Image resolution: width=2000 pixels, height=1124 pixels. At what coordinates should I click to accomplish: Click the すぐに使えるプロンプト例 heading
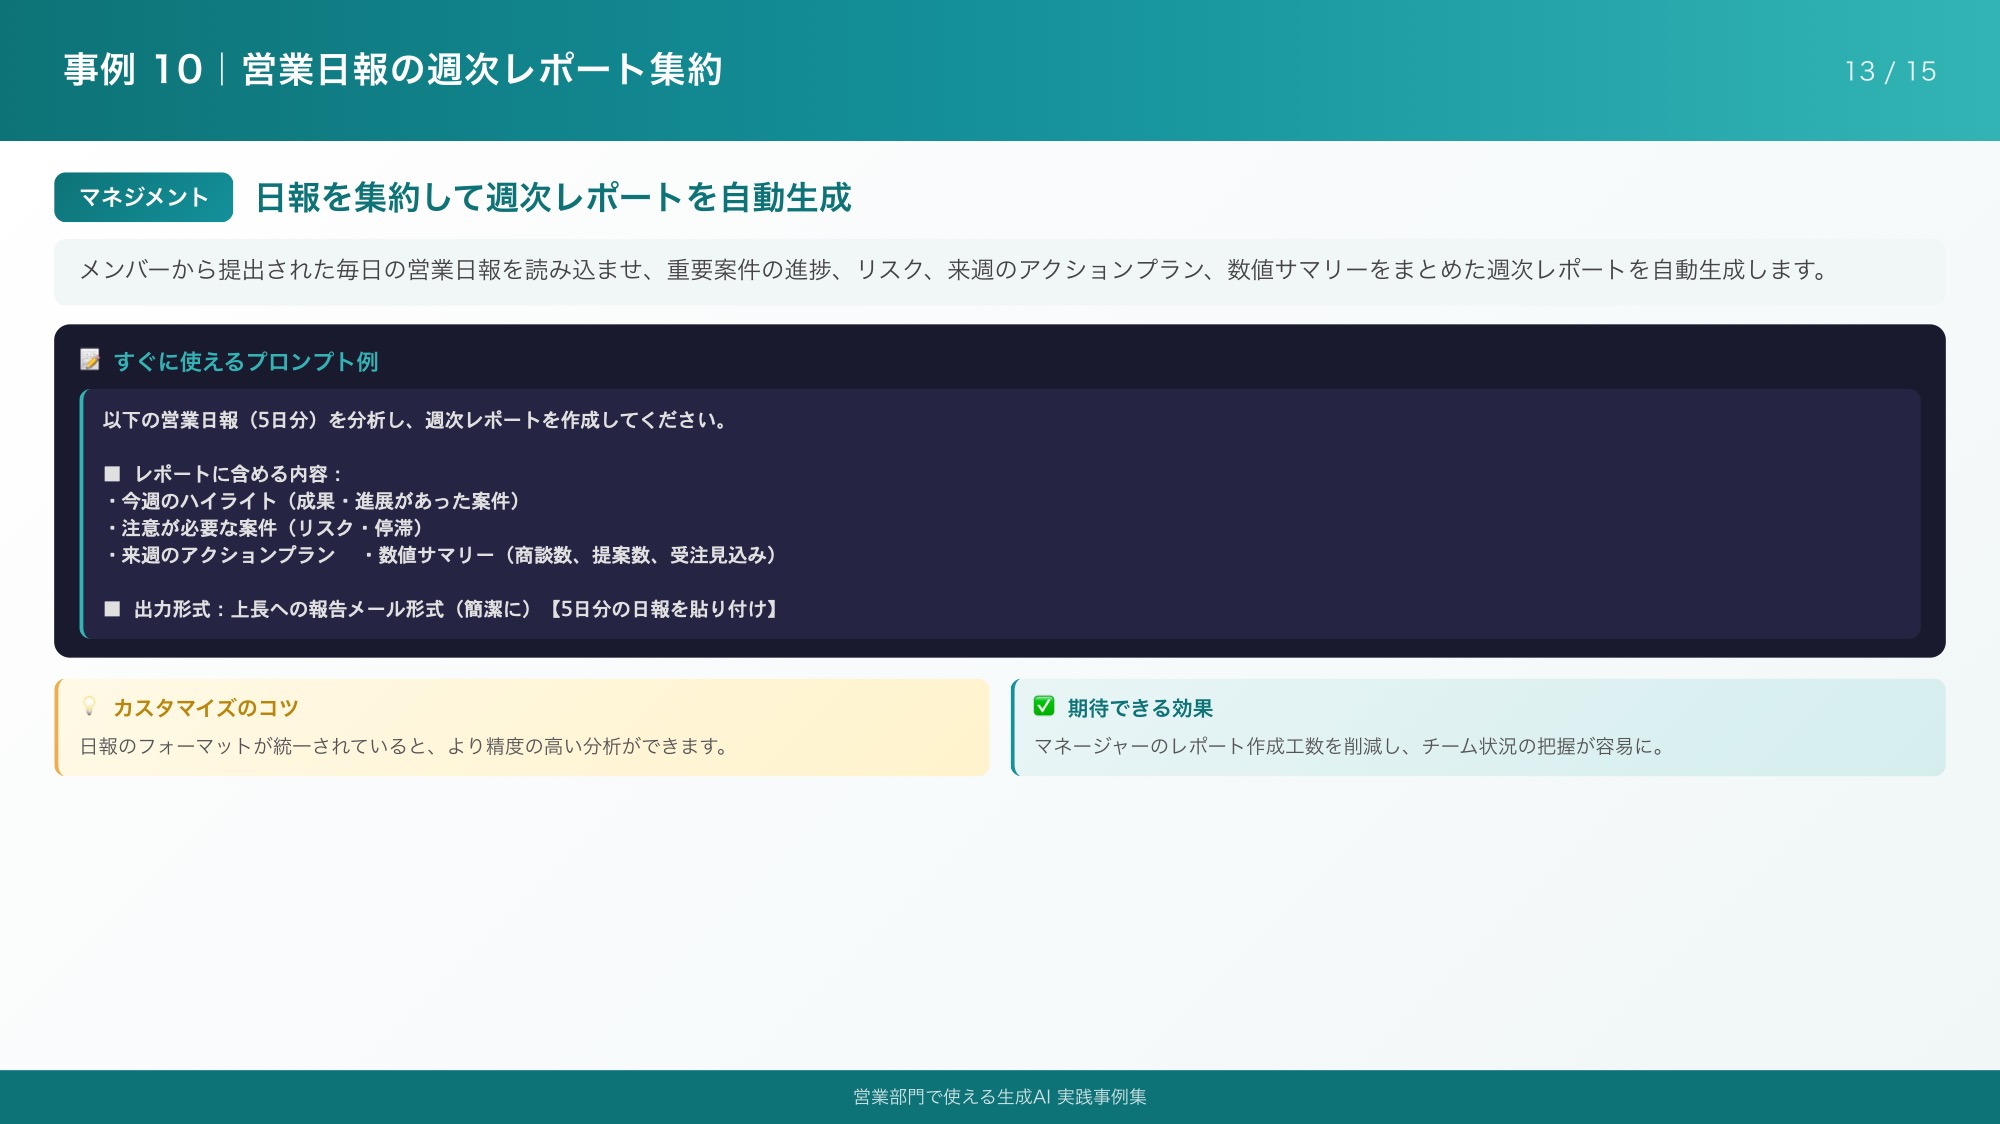[x=246, y=361]
